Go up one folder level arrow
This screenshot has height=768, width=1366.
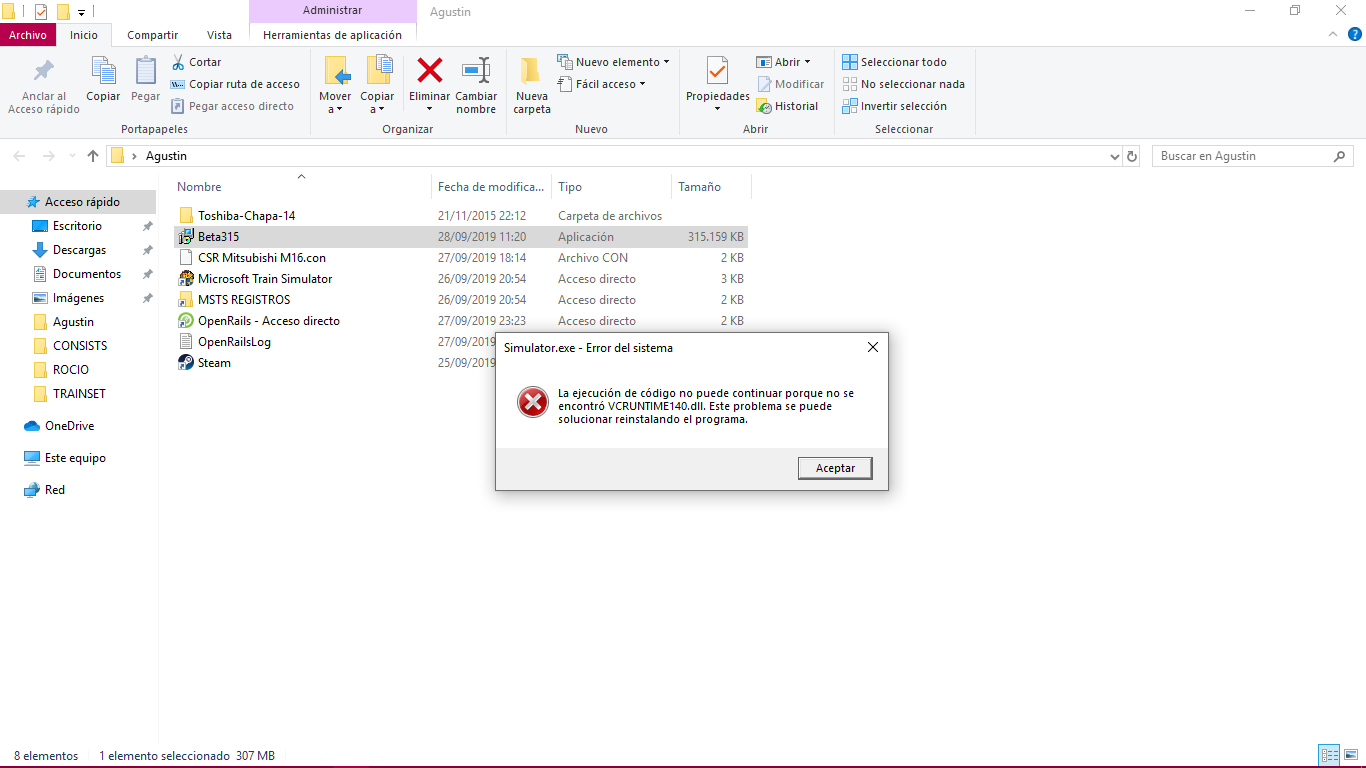93,156
